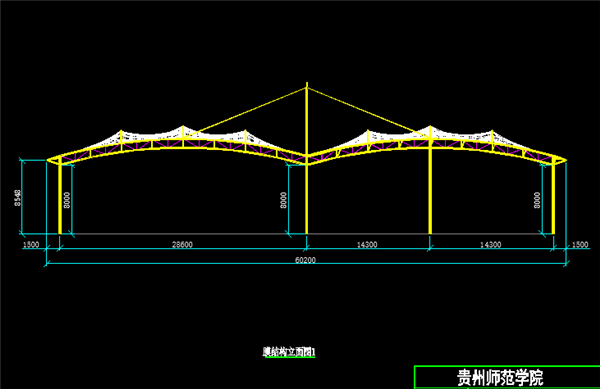Select the yellow column between the 14300 spans
Viewport: 600px width, 389px height.
430,187
